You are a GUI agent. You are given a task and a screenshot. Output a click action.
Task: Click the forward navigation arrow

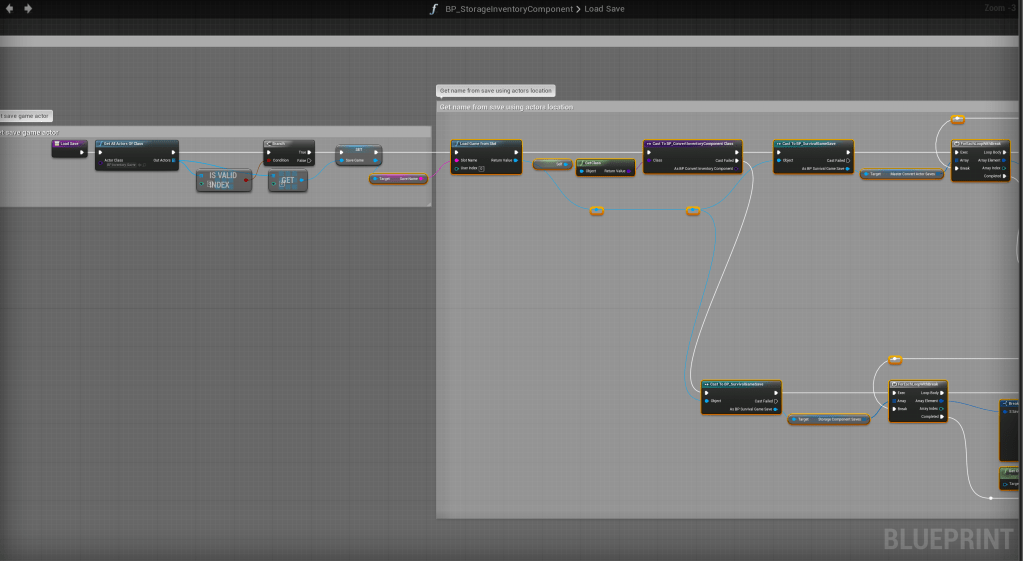pos(28,9)
